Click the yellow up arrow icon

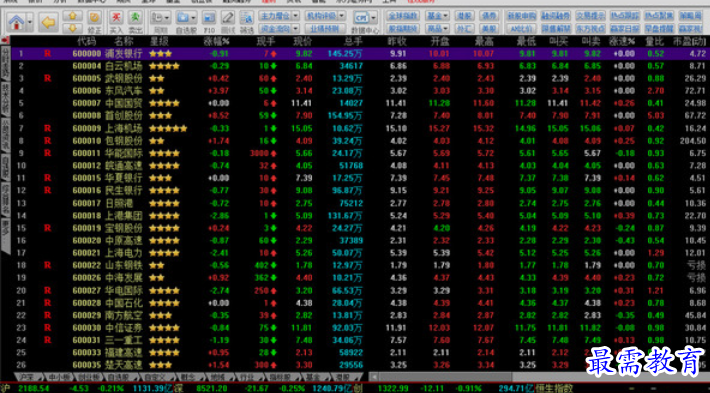coord(72,16)
